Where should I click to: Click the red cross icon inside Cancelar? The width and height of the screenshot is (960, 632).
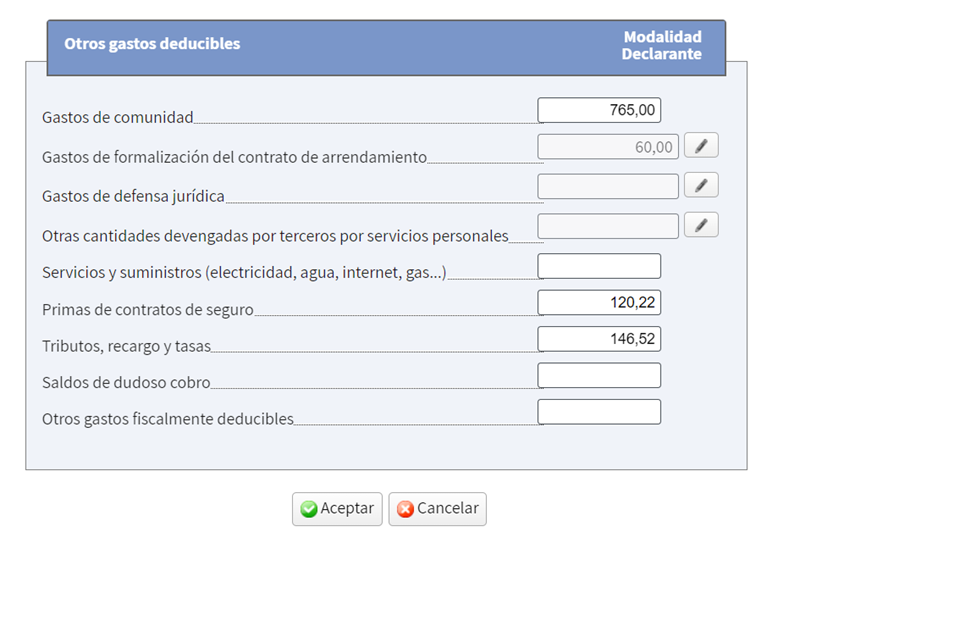[x=405, y=509]
